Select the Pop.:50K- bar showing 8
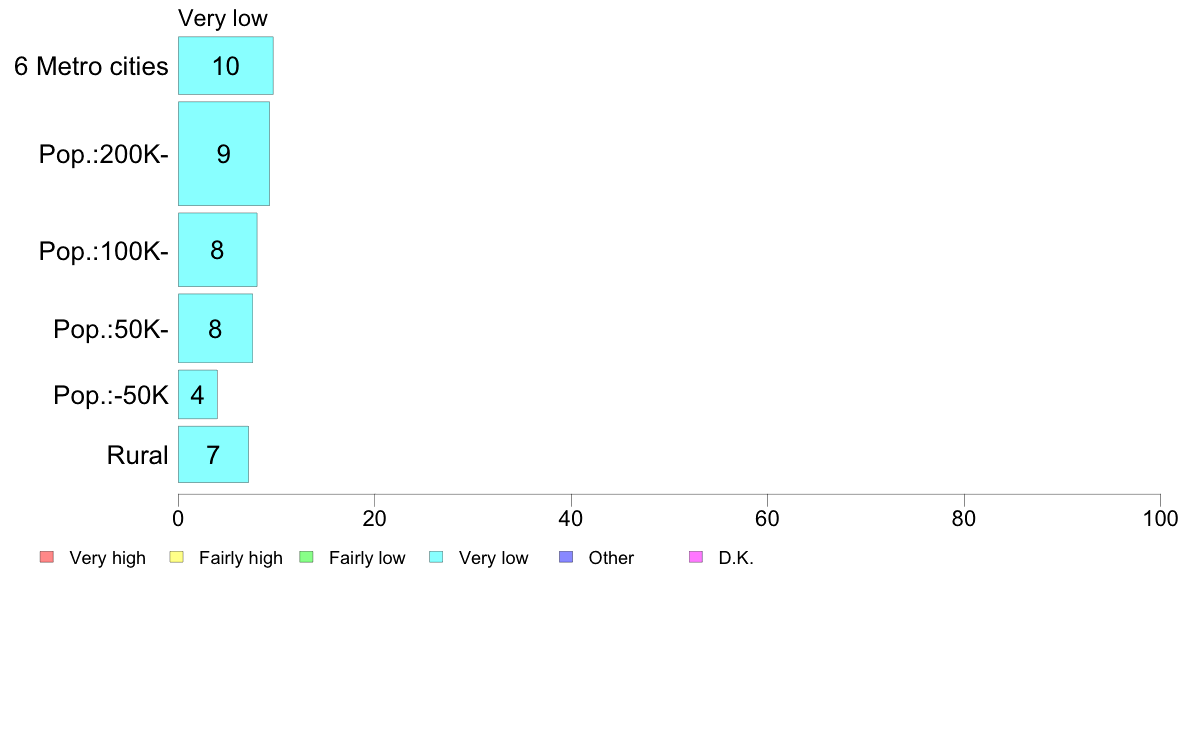 pyautogui.click(x=215, y=328)
